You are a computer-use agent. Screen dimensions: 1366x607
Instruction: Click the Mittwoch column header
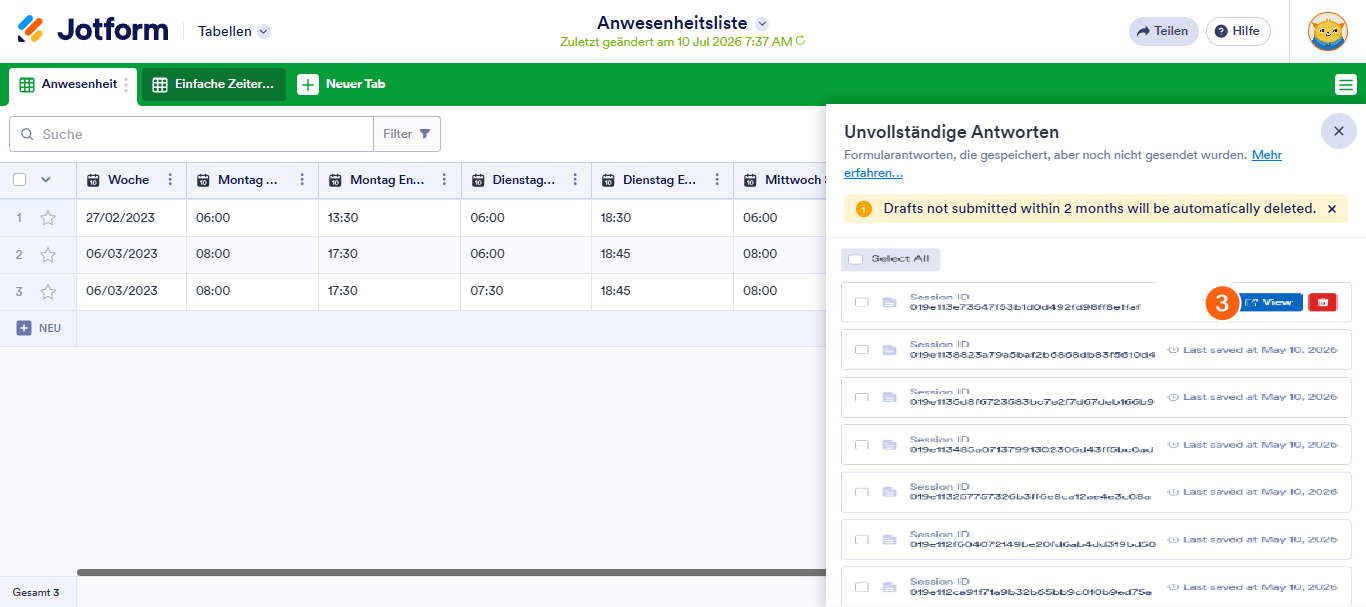tap(781, 180)
